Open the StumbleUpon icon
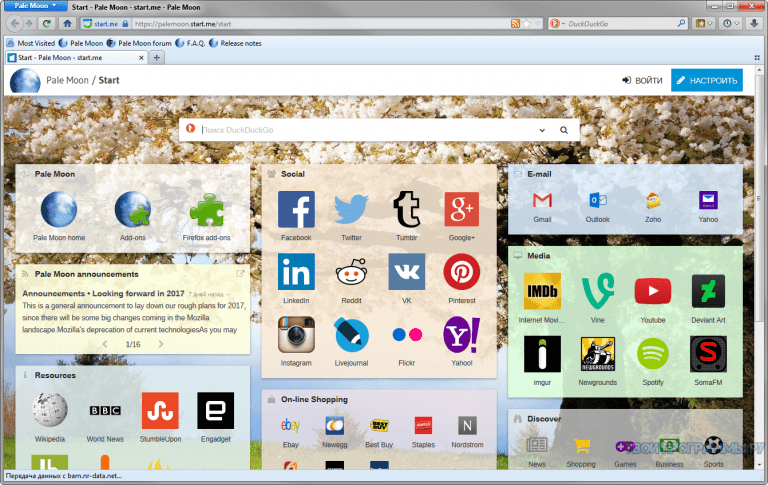Viewport: 768px width, 485px height. (x=160, y=410)
